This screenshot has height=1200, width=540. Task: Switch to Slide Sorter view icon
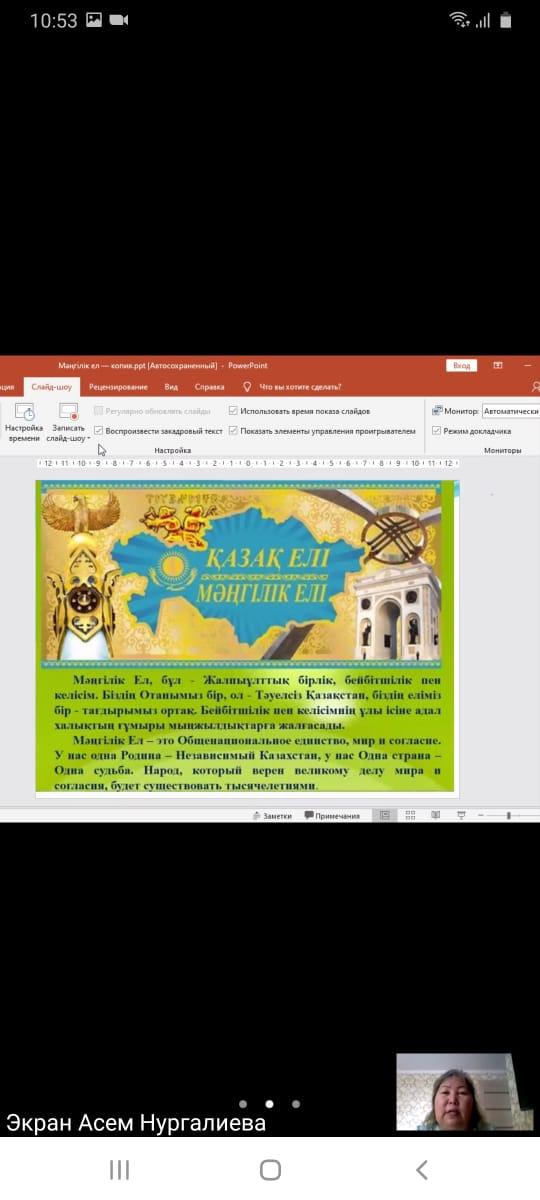coord(411,816)
